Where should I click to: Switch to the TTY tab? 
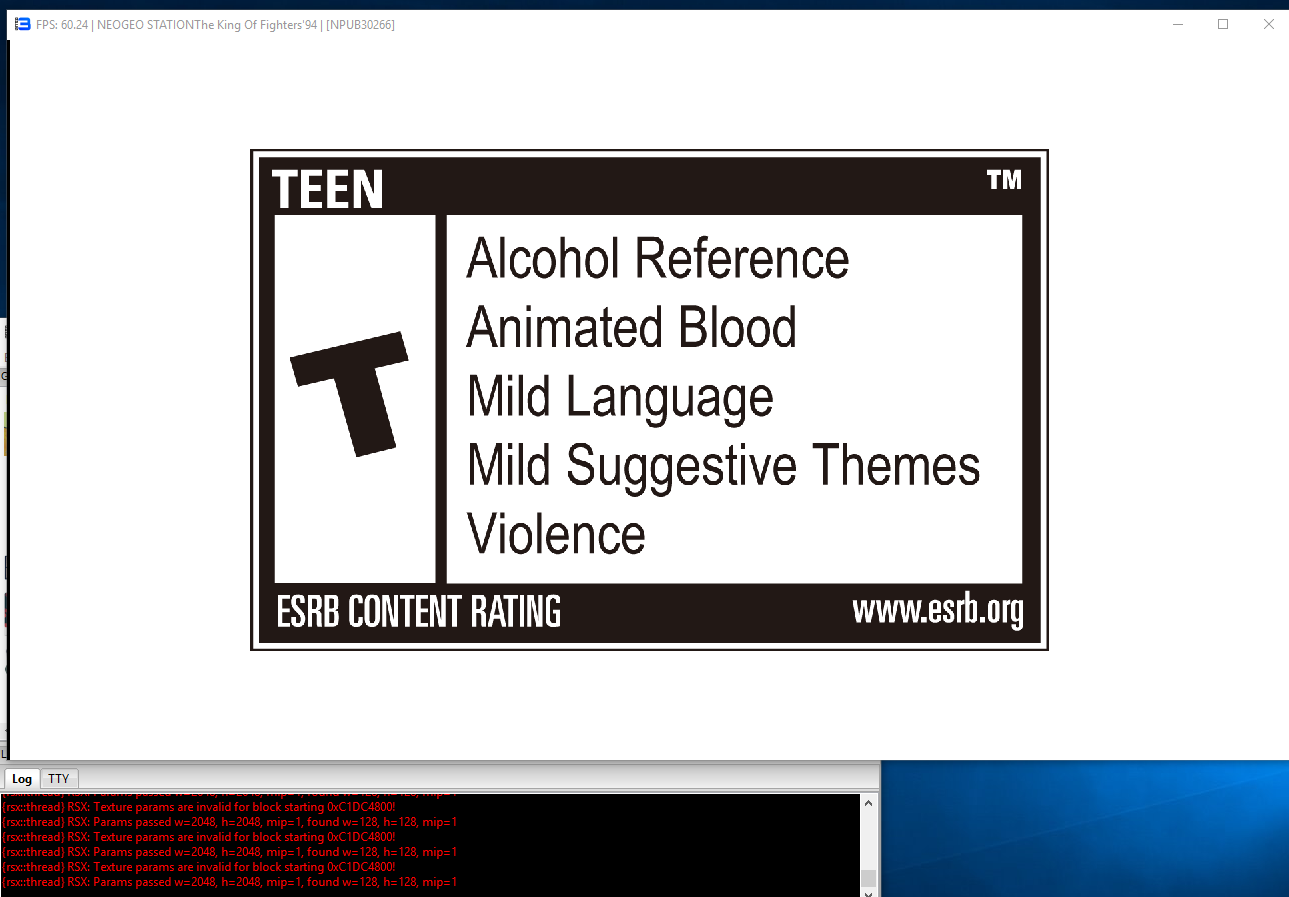pyautogui.click(x=59, y=779)
